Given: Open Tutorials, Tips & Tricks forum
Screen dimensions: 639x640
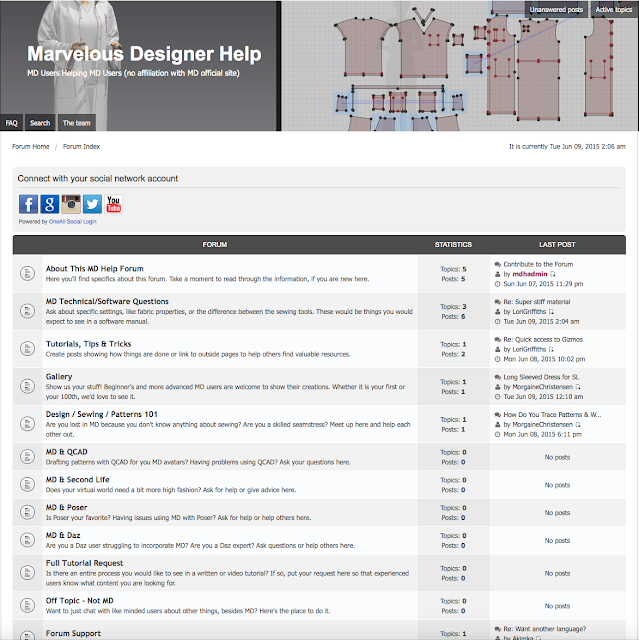Looking at the screenshot, I should pyautogui.click(x=89, y=344).
